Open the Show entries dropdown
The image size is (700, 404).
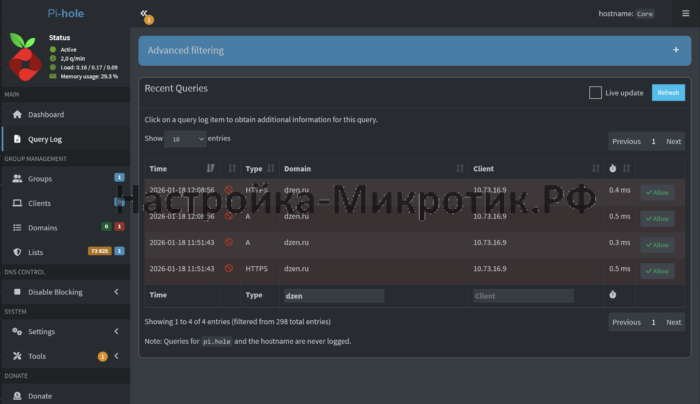185,139
